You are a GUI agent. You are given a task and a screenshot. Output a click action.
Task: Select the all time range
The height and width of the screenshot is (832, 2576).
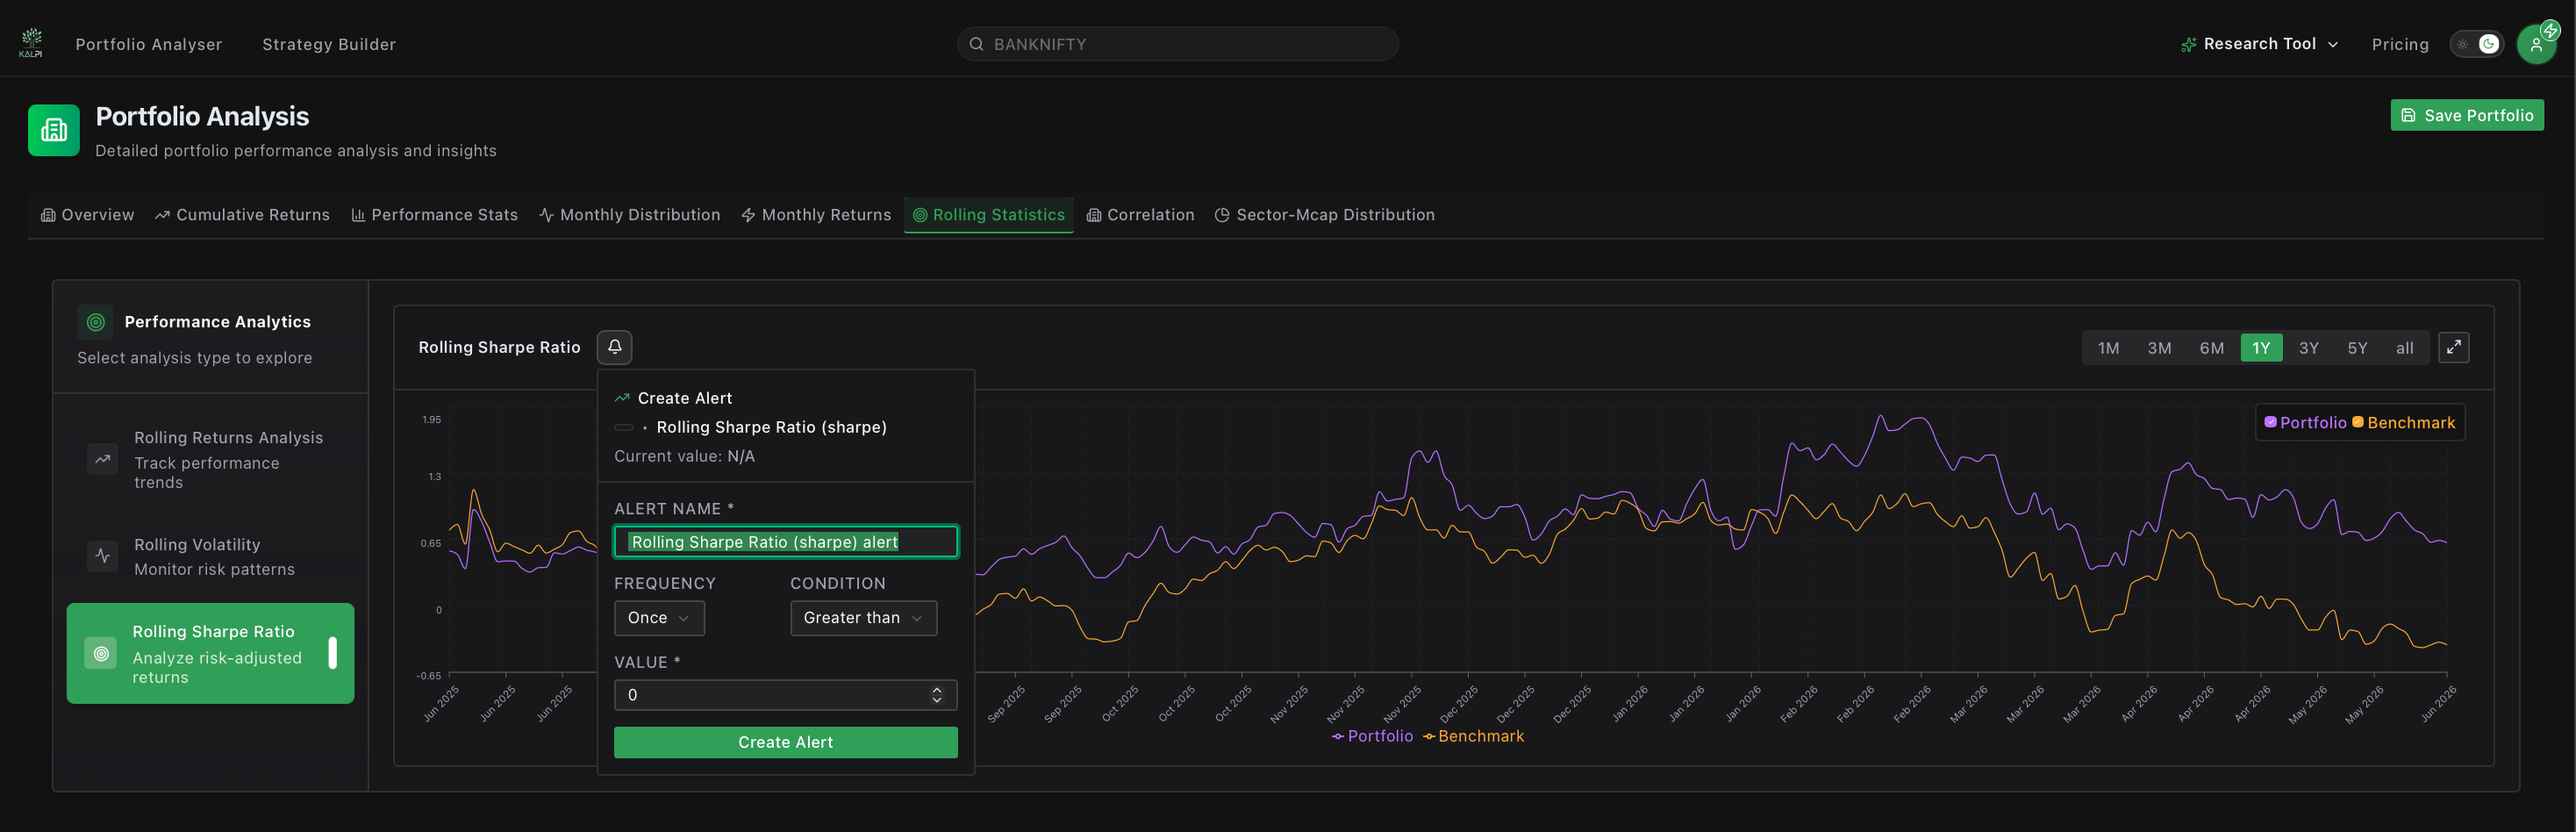pos(2404,348)
